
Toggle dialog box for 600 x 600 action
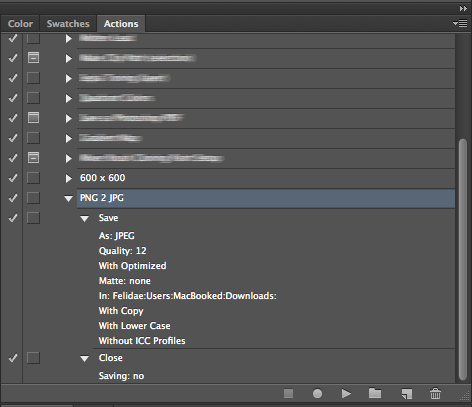33,178
